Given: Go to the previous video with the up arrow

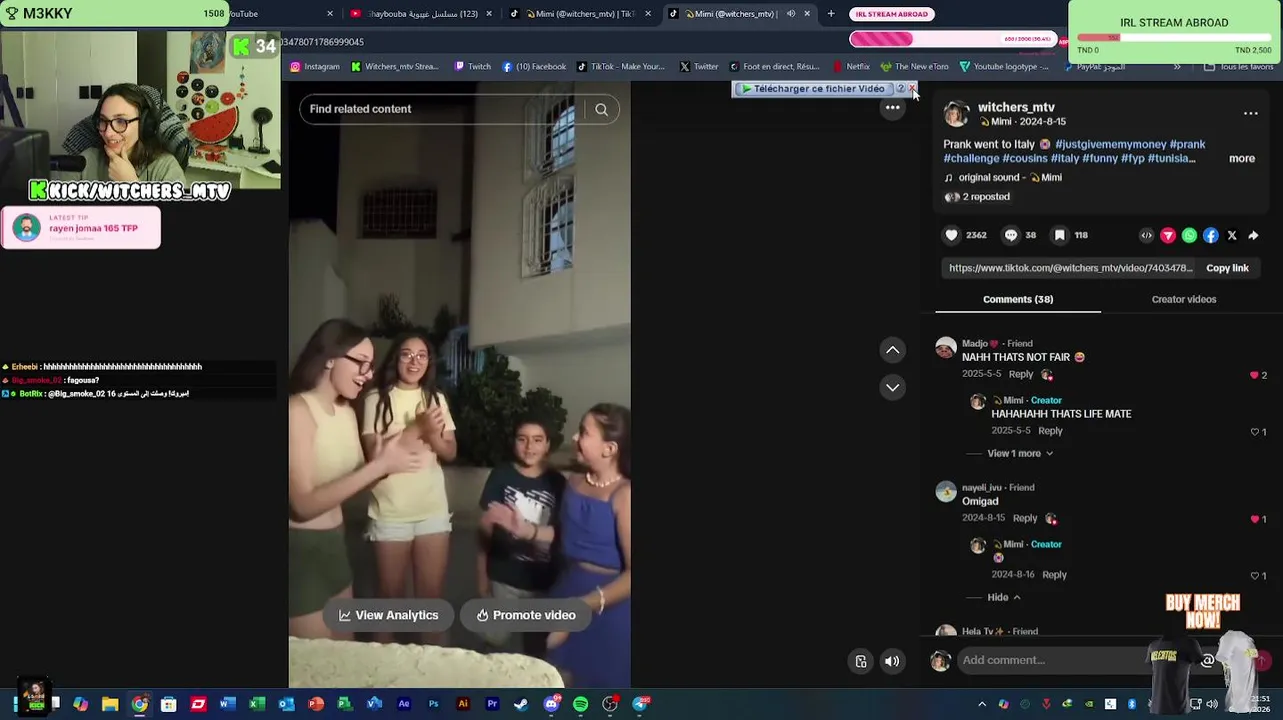Looking at the screenshot, I should tap(892, 350).
